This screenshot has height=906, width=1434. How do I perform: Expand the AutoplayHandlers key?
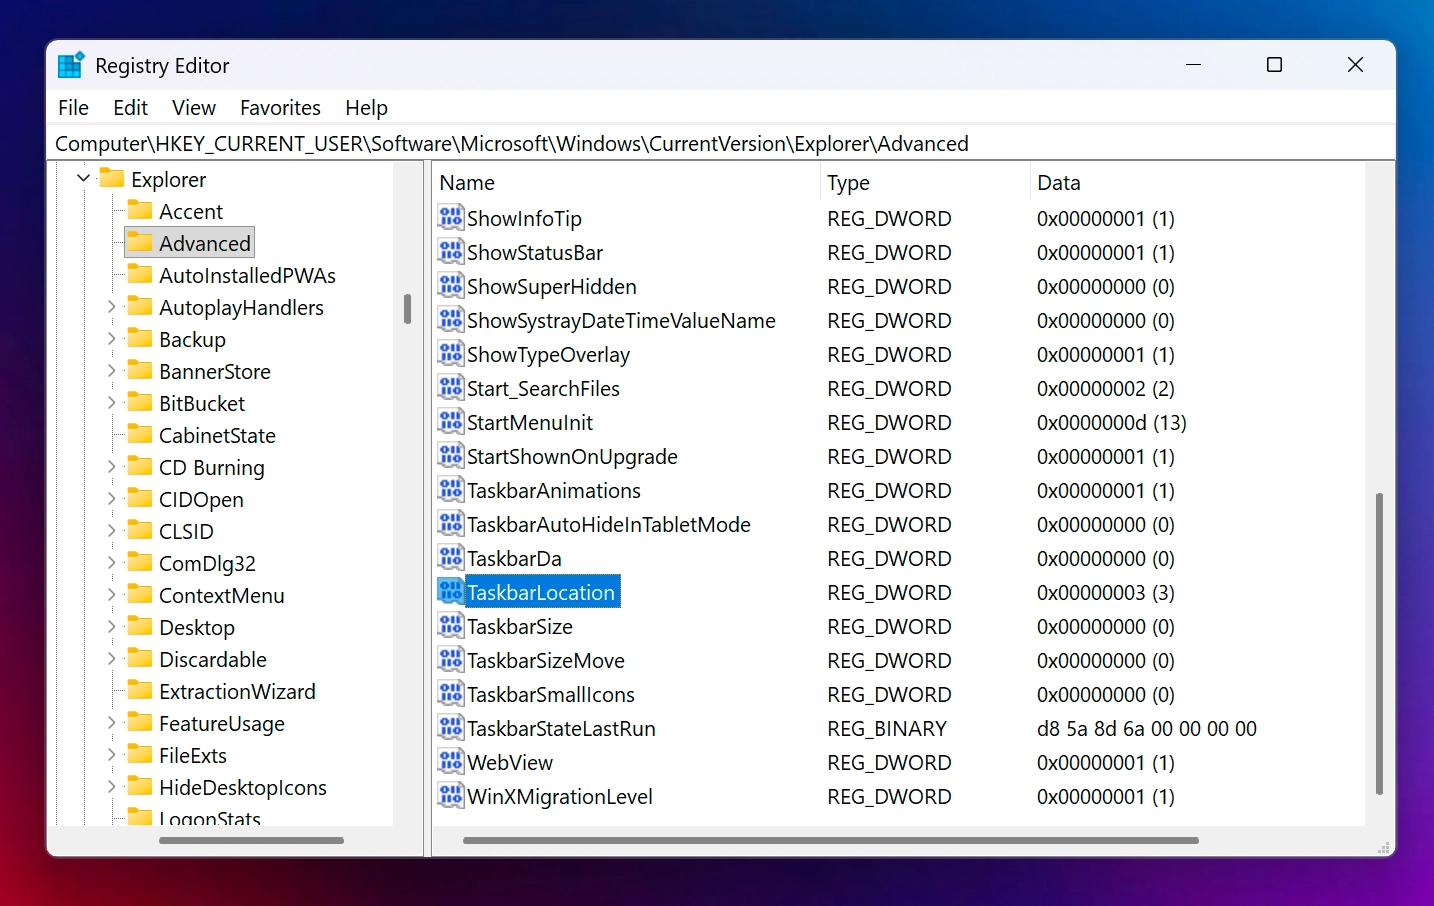(111, 307)
